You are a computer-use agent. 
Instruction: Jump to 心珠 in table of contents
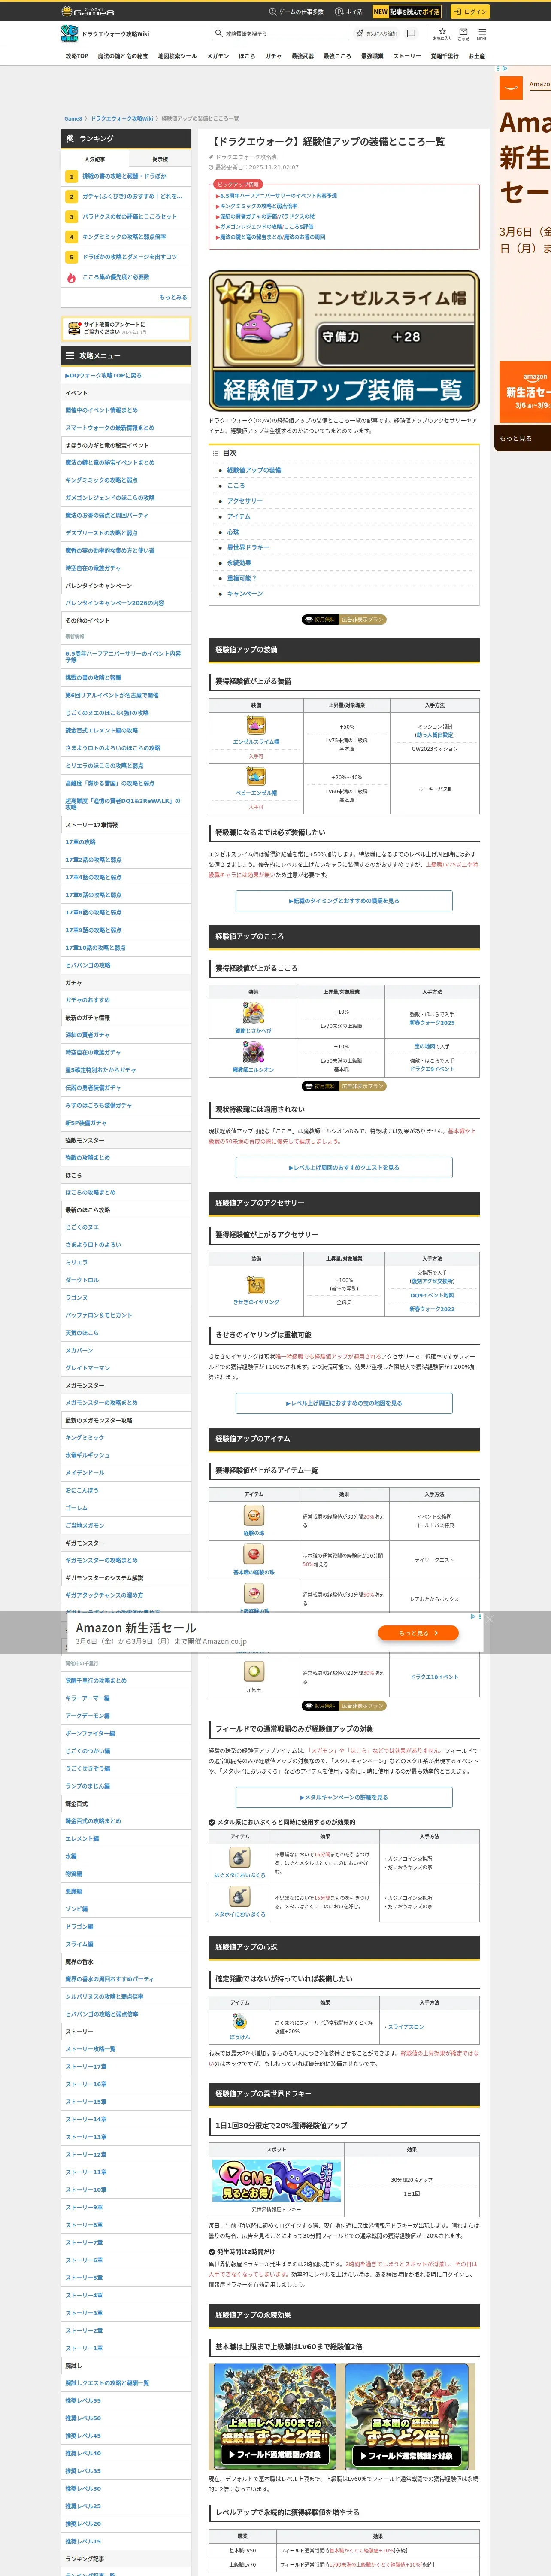tap(233, 532)
